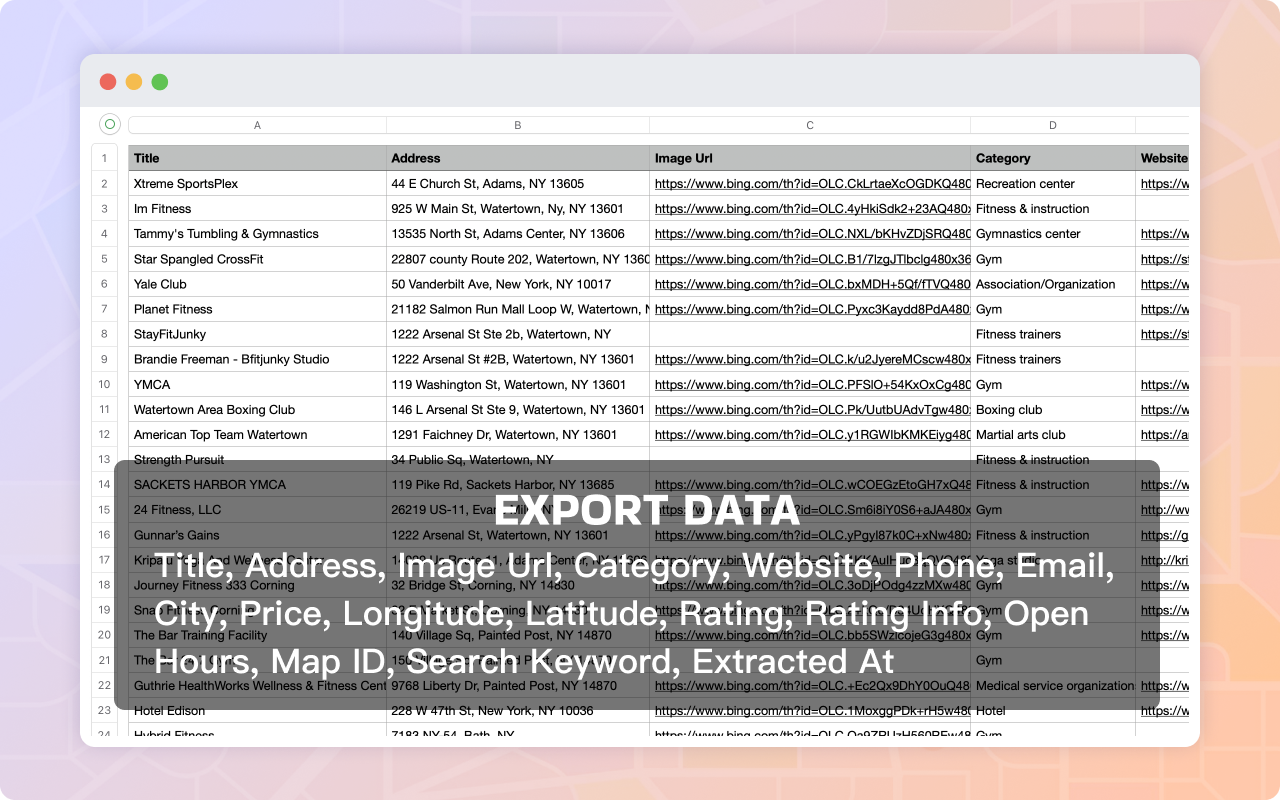Select row number 5 header

pos(104,259)
